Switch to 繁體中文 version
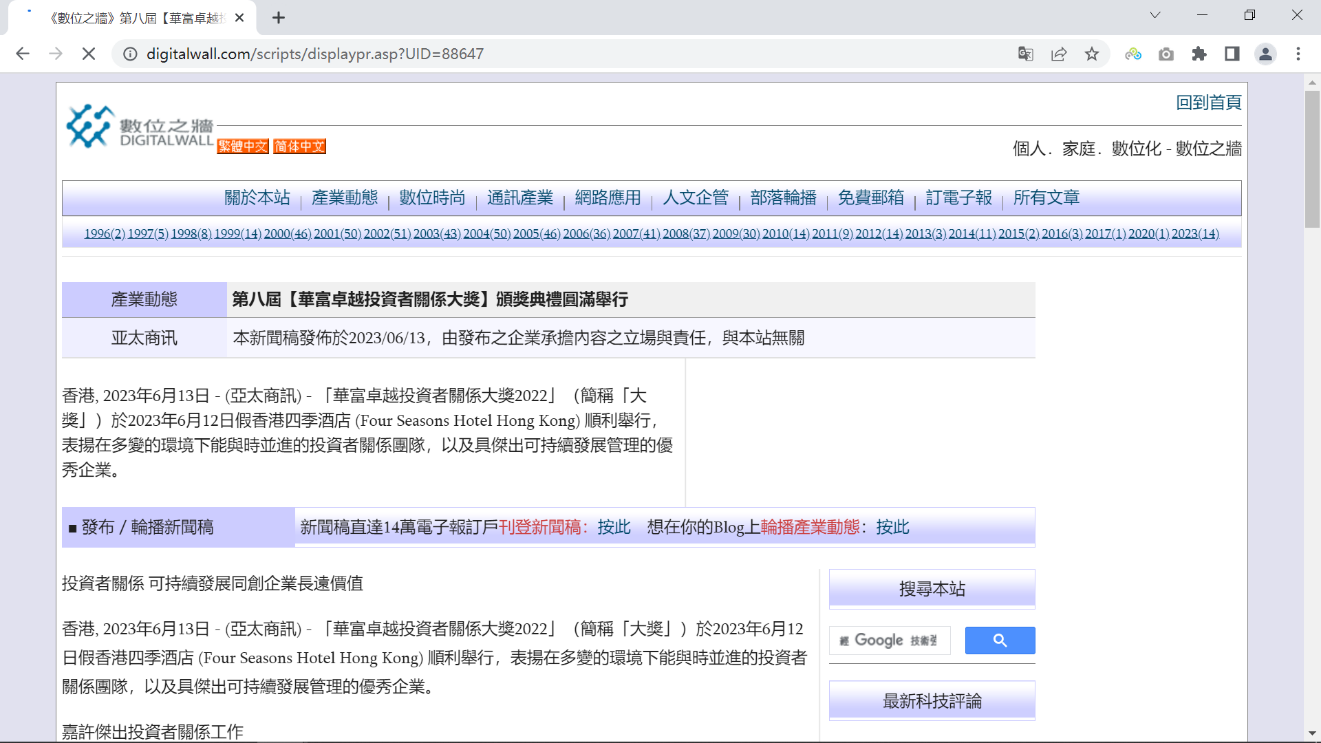The height and width of the screenshot is (743, 1321). coord(243,146)
